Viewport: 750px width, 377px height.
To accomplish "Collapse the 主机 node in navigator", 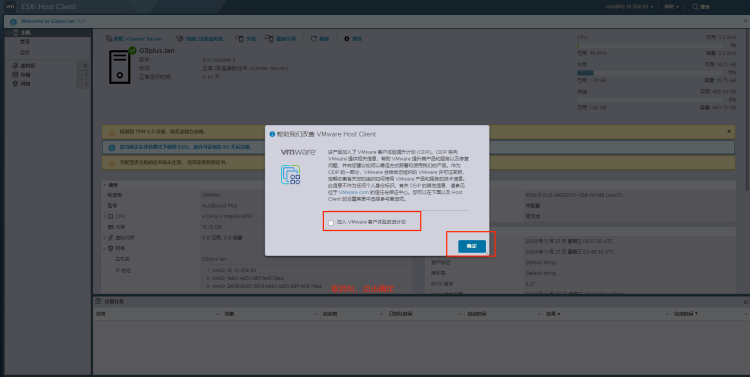I will 9,33.
